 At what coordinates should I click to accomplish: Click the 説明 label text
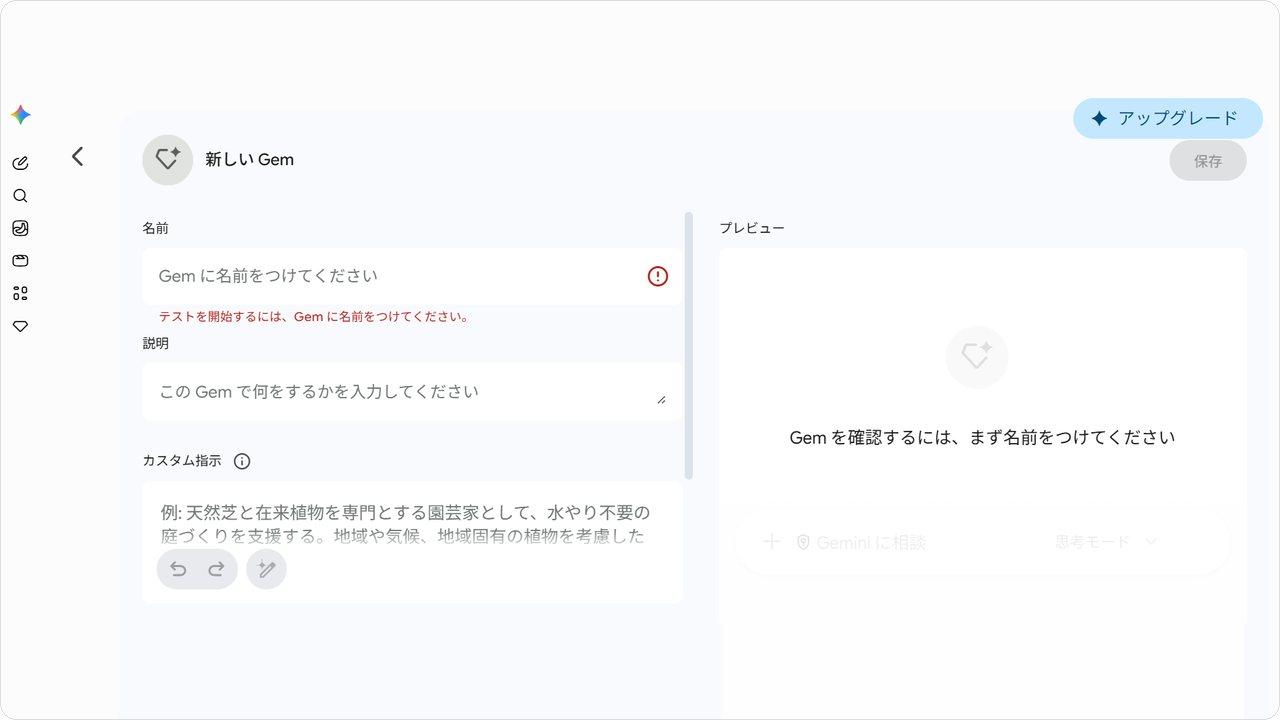point(155,343)
